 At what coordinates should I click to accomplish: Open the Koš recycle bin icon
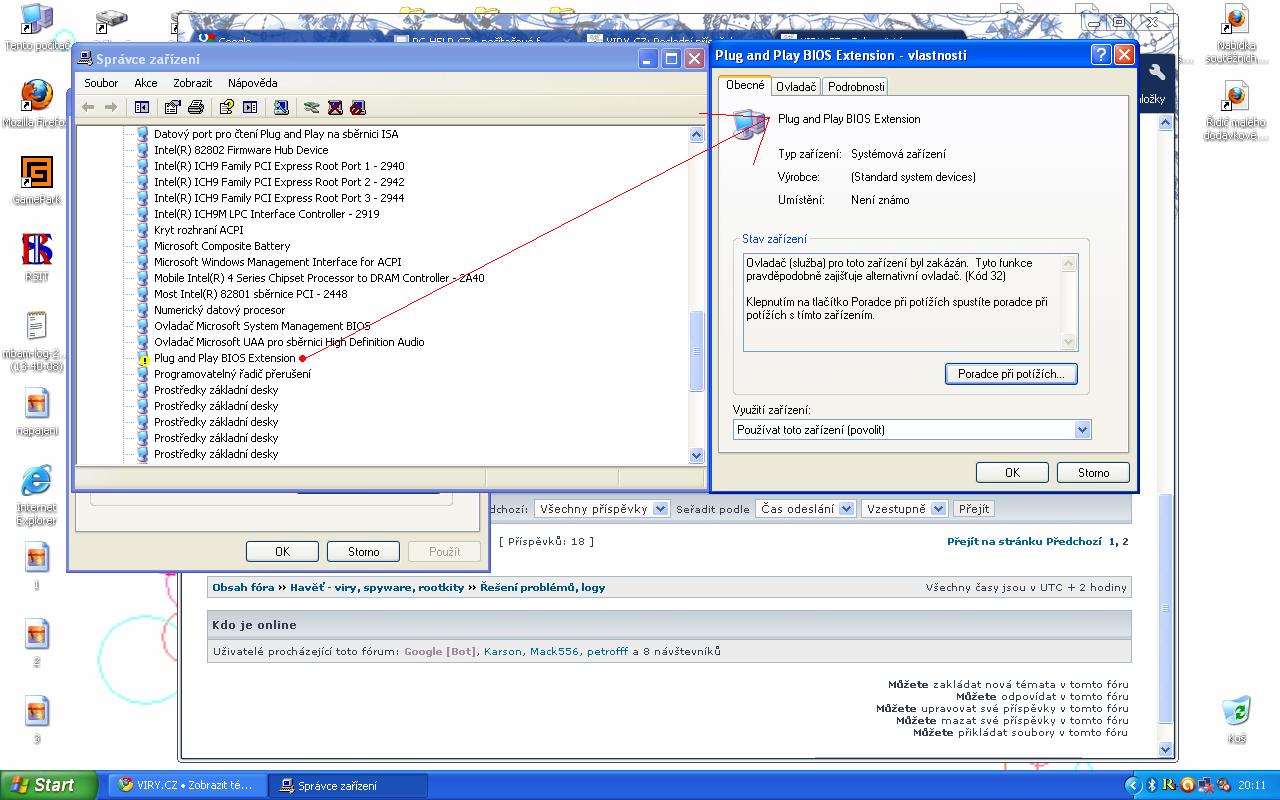[1237, 712]
